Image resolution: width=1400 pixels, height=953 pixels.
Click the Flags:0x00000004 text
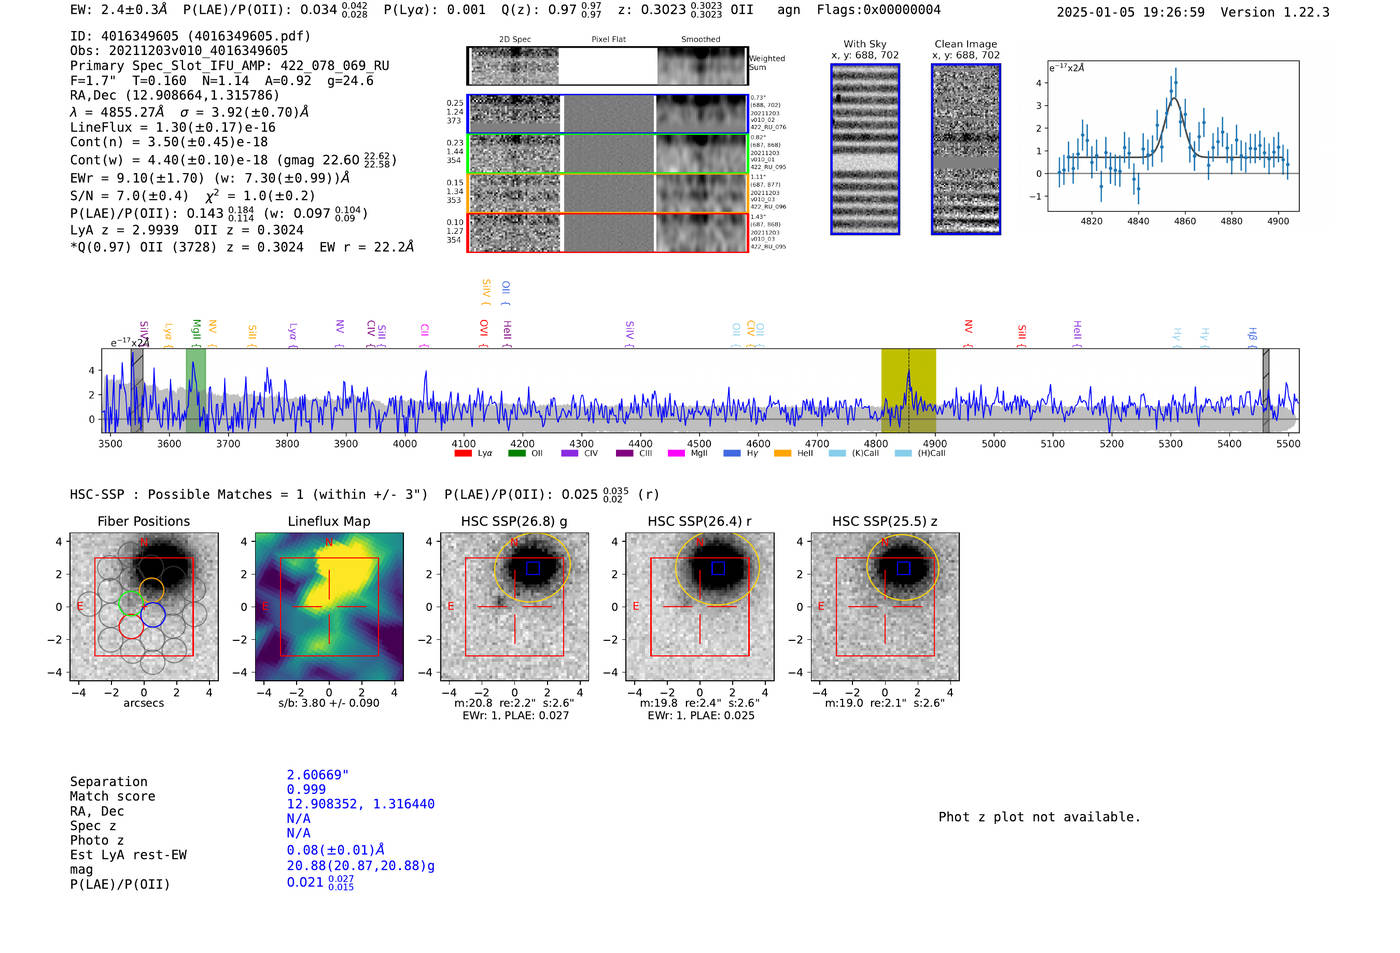tap(879, 10)
